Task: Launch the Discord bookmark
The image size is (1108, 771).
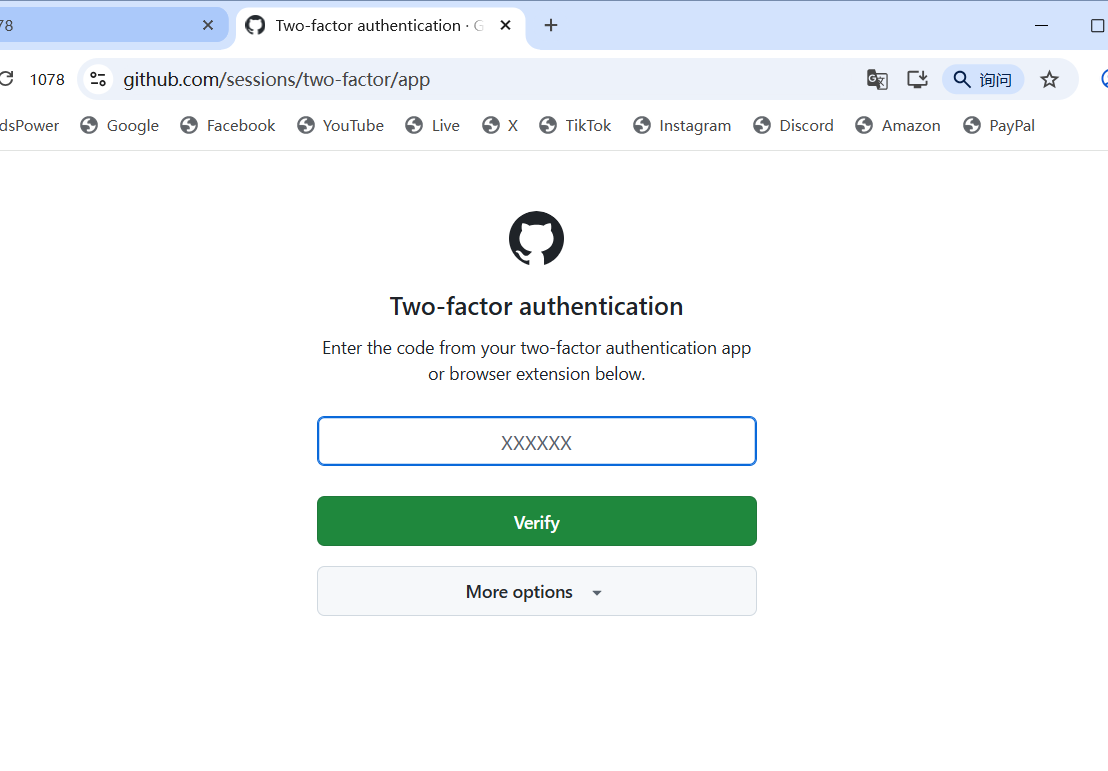Action: 793,125
